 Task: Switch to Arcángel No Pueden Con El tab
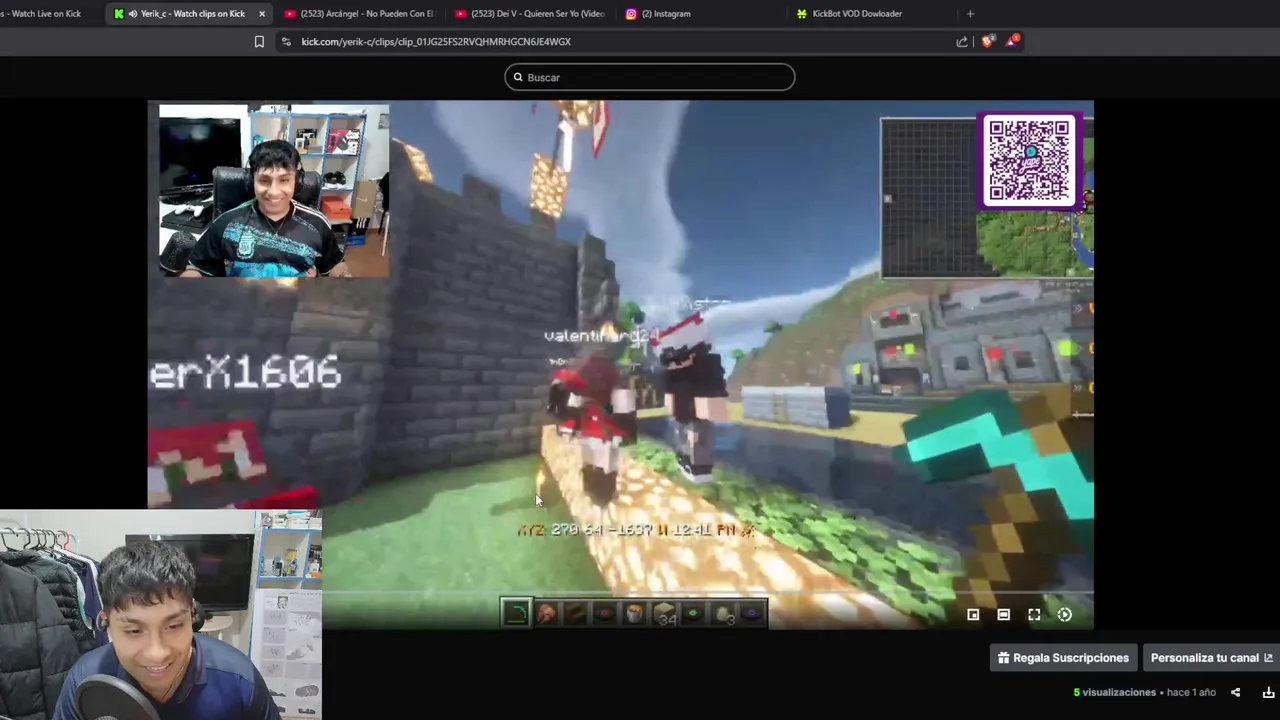[x=358, y=14]
